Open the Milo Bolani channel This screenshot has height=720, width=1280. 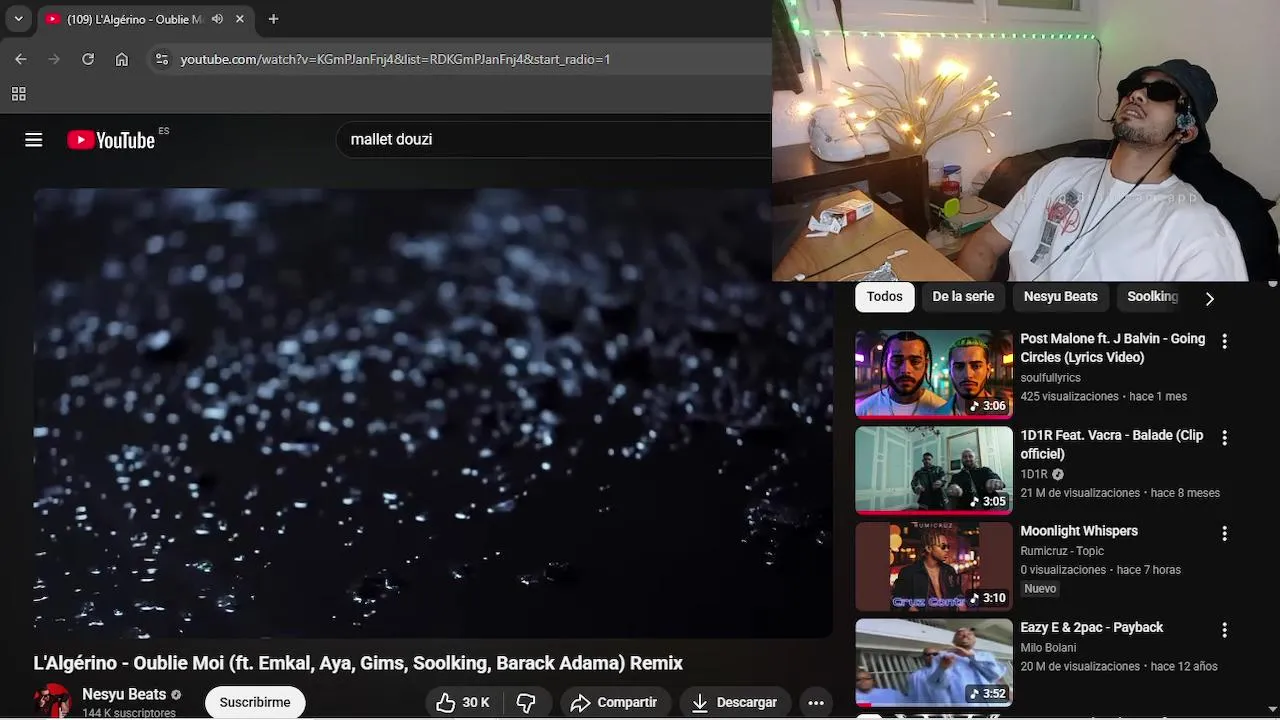1048,647
